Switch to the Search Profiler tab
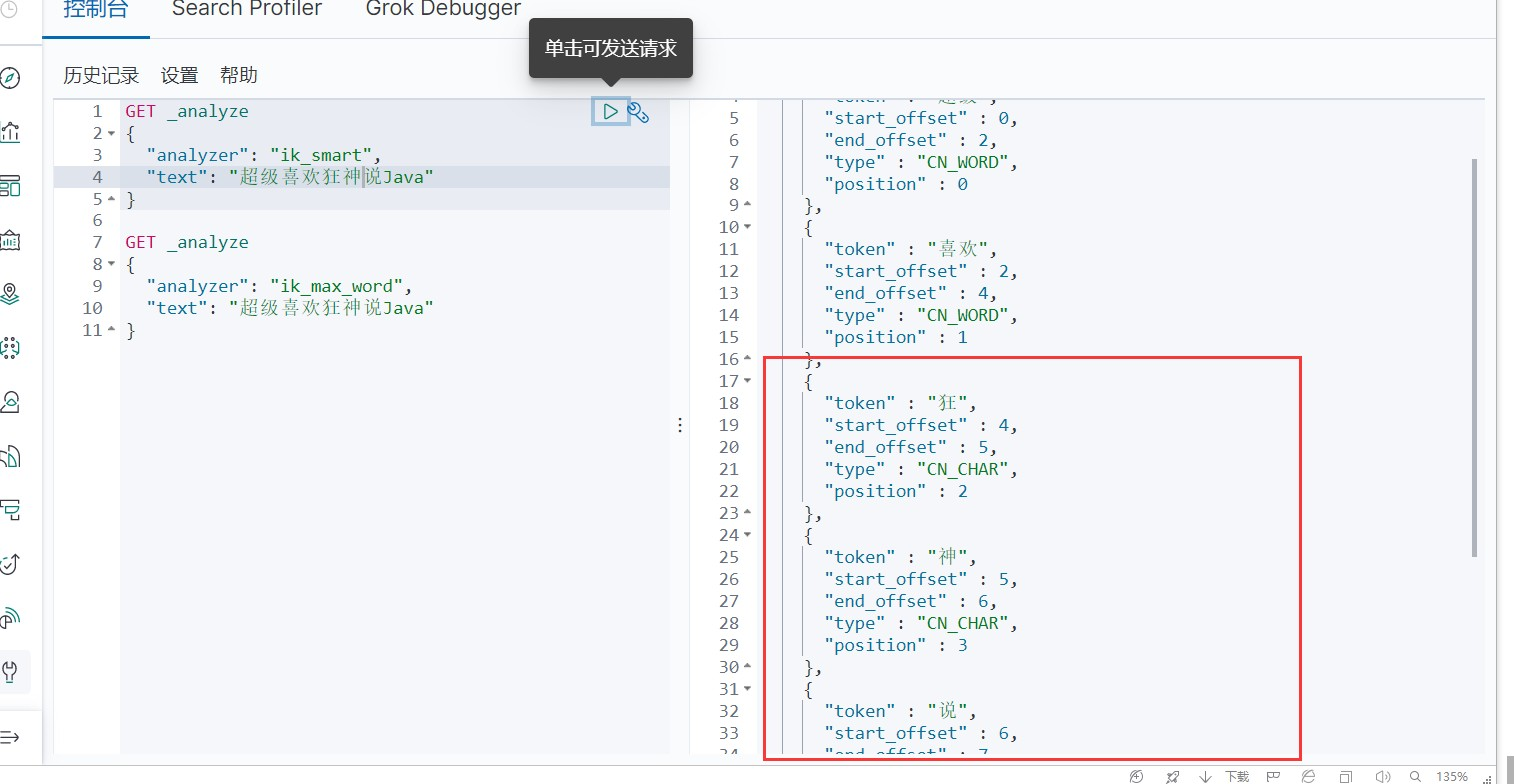Screen dimensions: 1514x784 [x=247, y=10]
